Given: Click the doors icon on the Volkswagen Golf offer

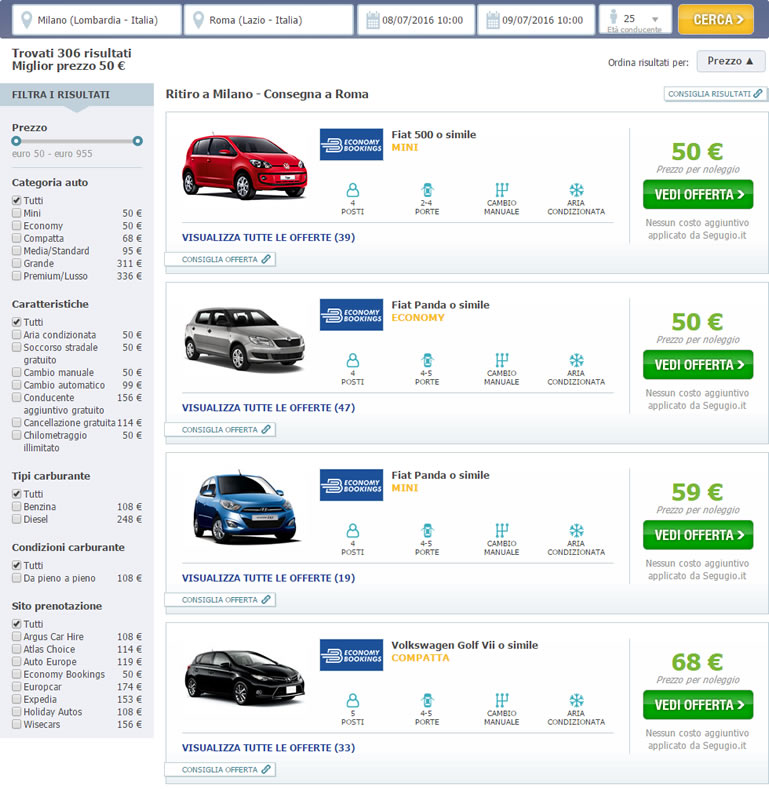Looking at the screenshot, I should point(427,700).
